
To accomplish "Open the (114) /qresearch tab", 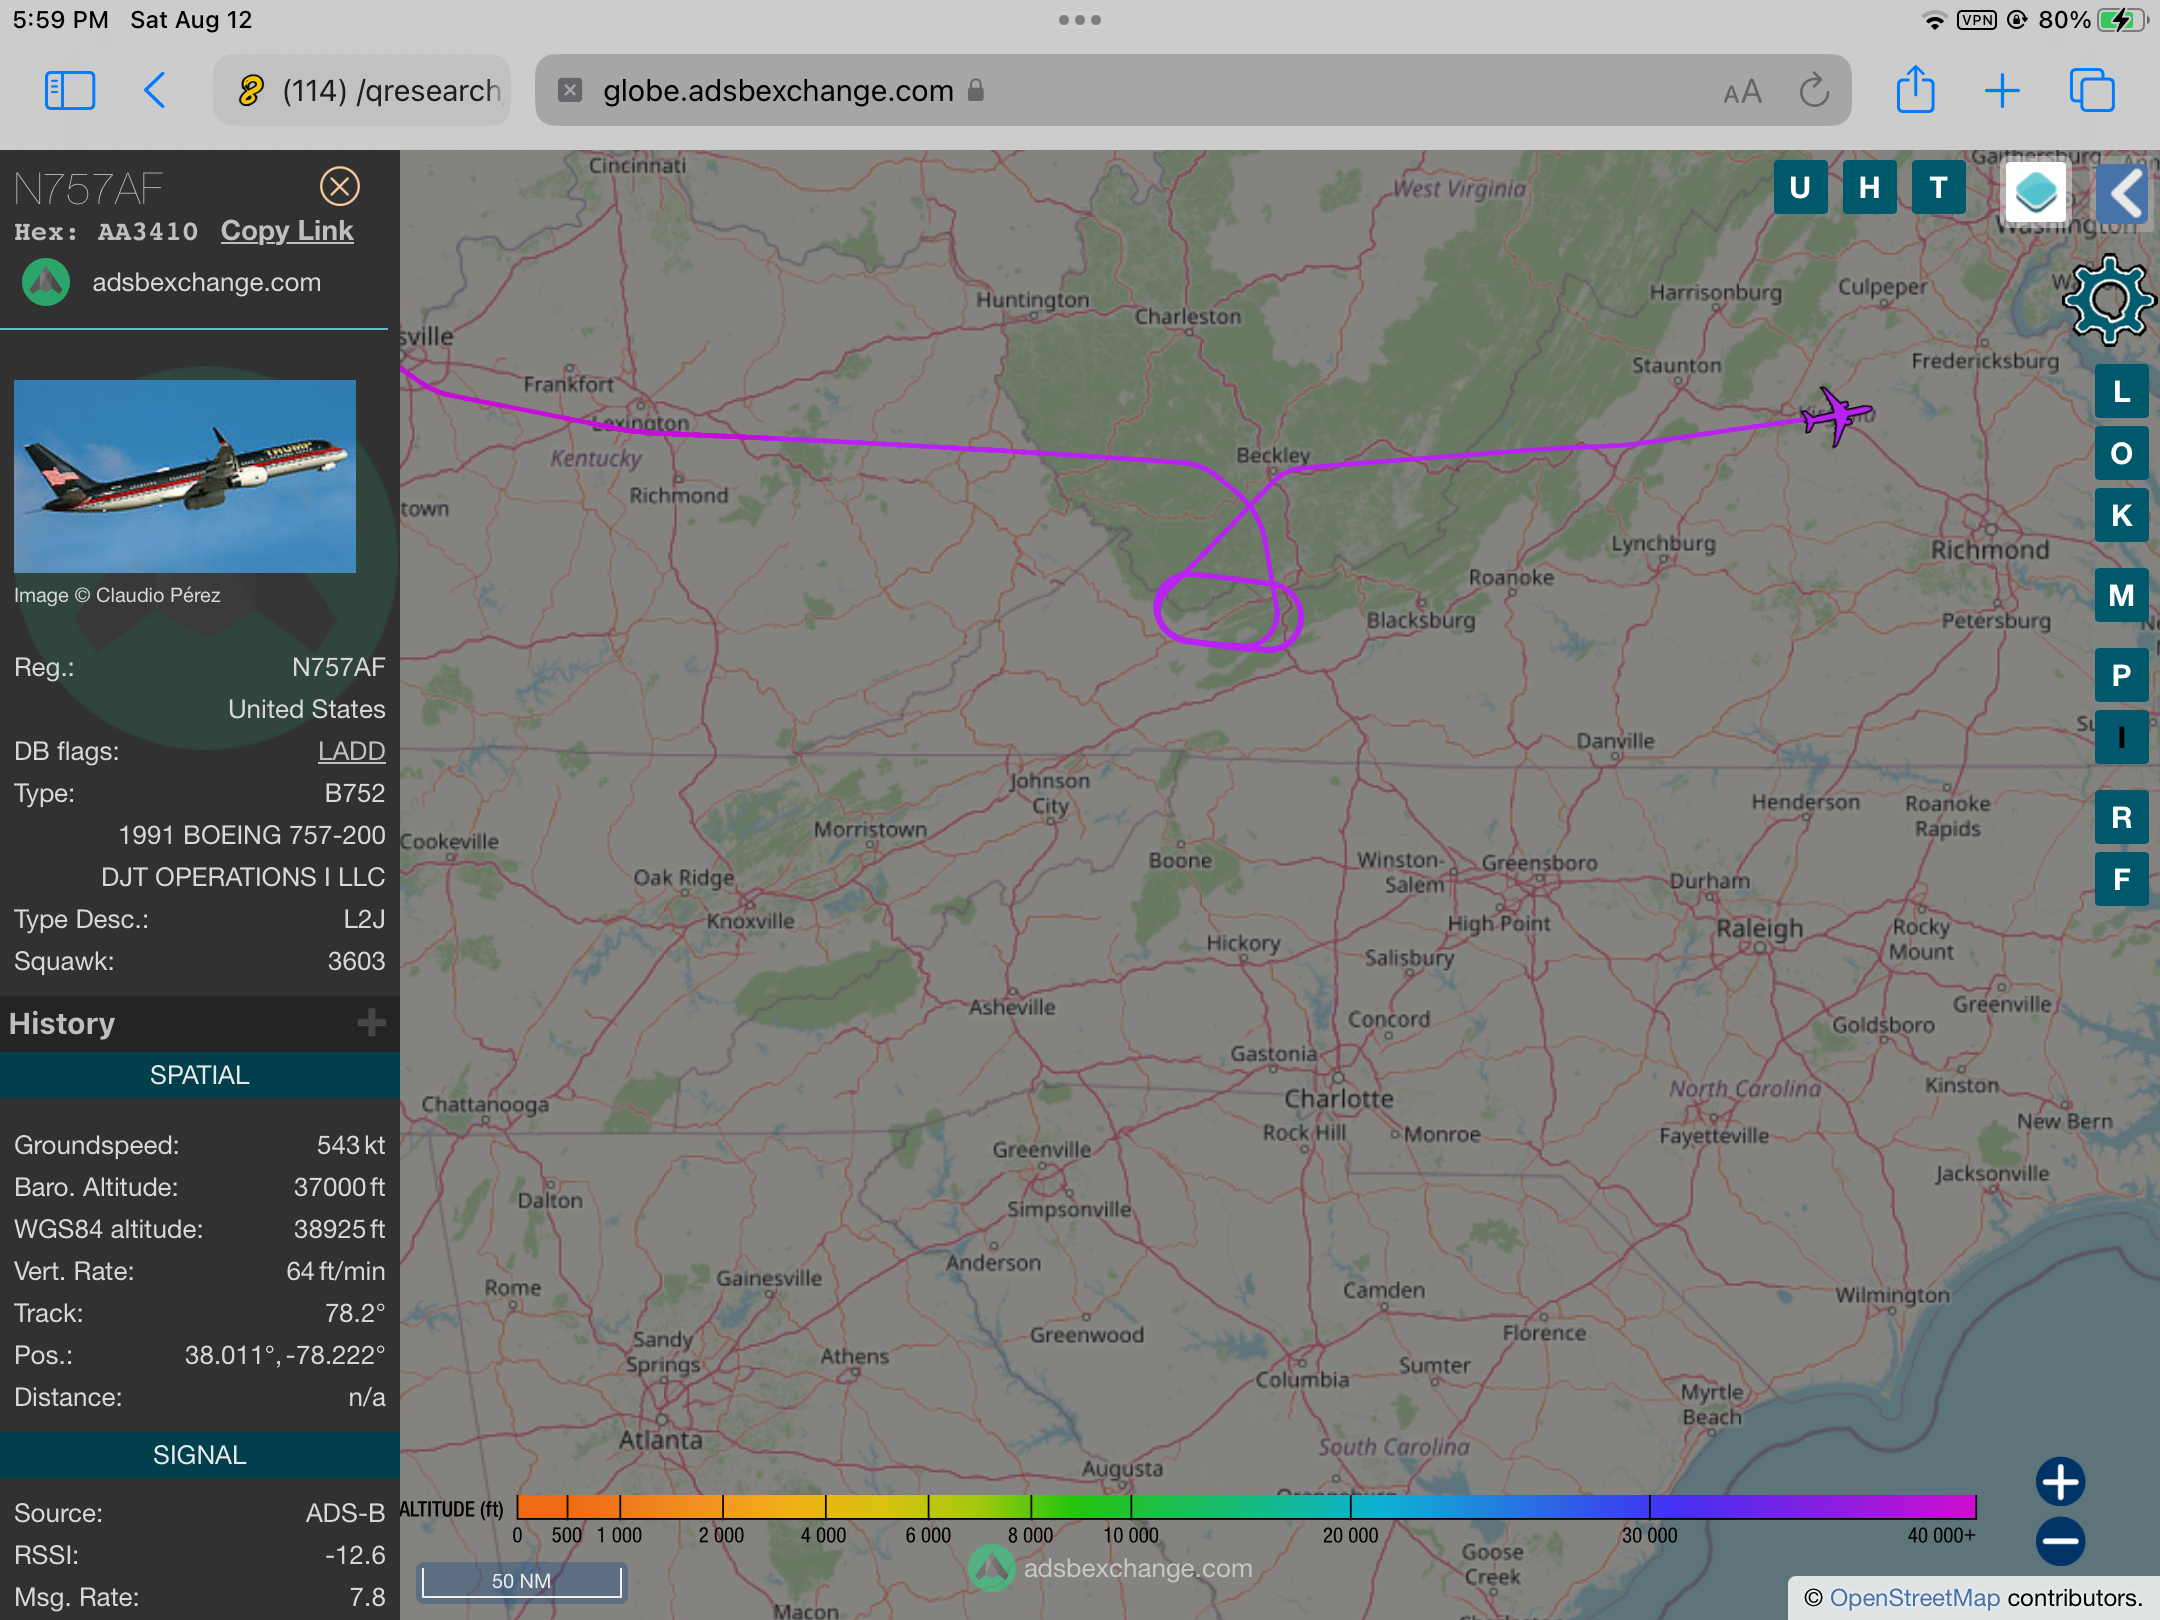I will 363,91.
